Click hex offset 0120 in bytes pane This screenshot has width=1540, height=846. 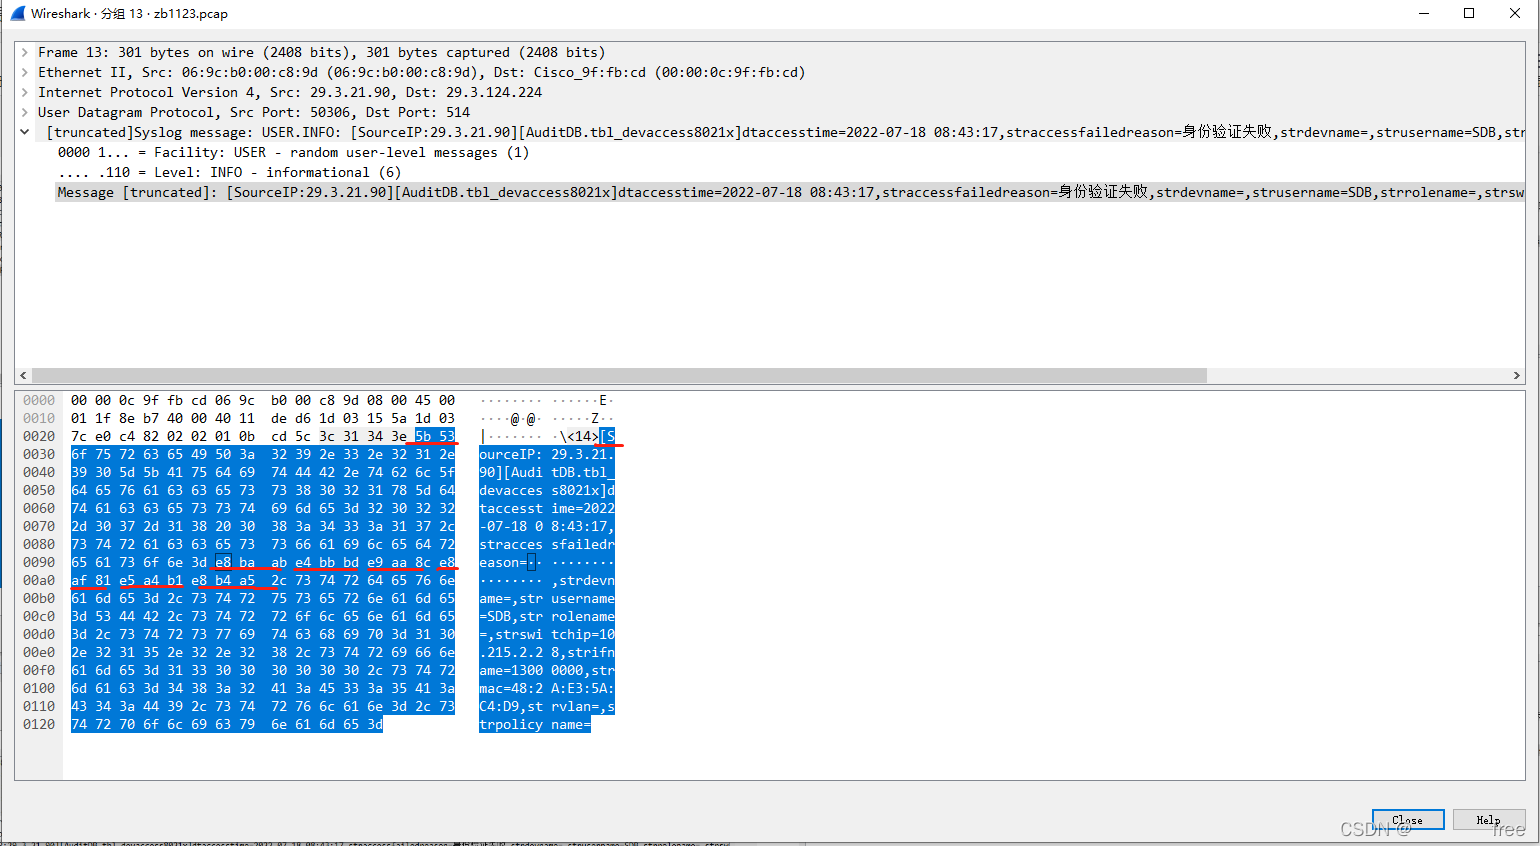coord(39,724)
